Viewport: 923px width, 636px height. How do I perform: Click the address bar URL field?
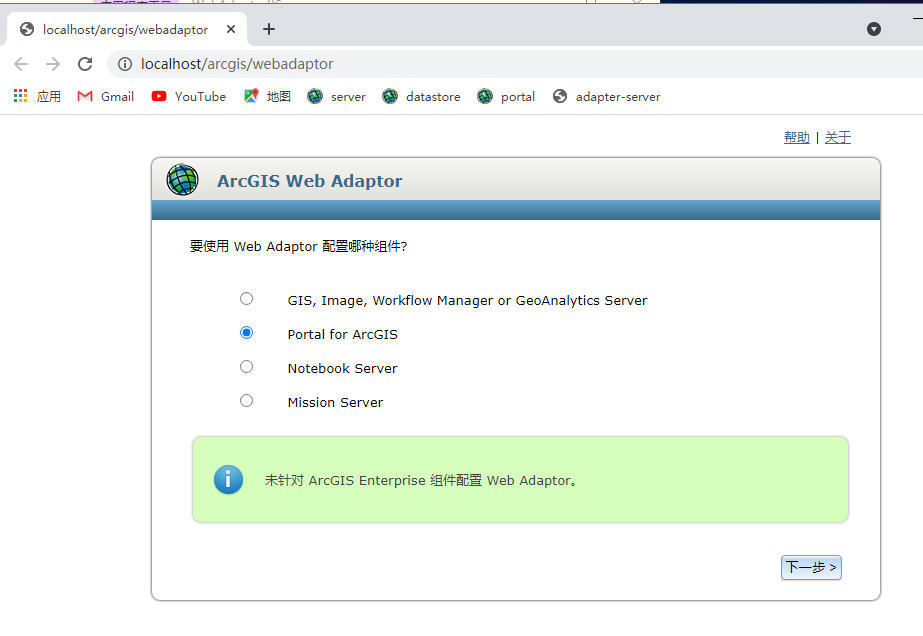[518, 64]
